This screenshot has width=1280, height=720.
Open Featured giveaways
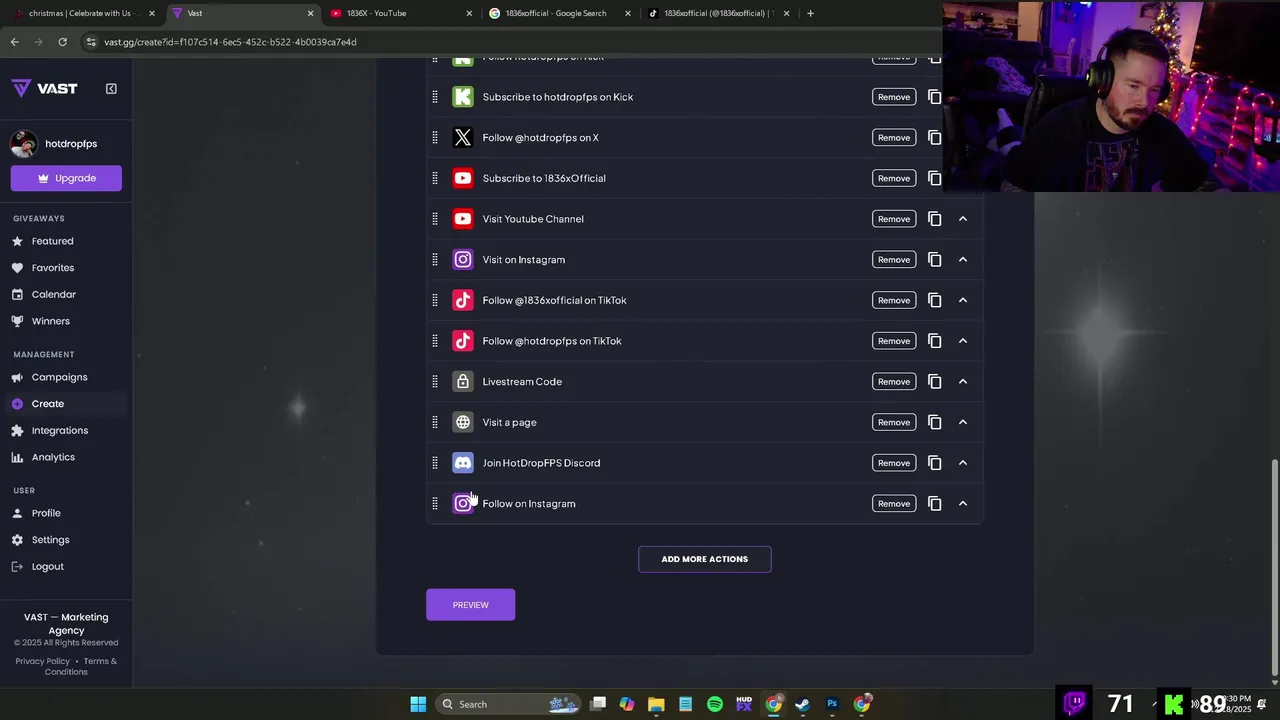[52, 241]
